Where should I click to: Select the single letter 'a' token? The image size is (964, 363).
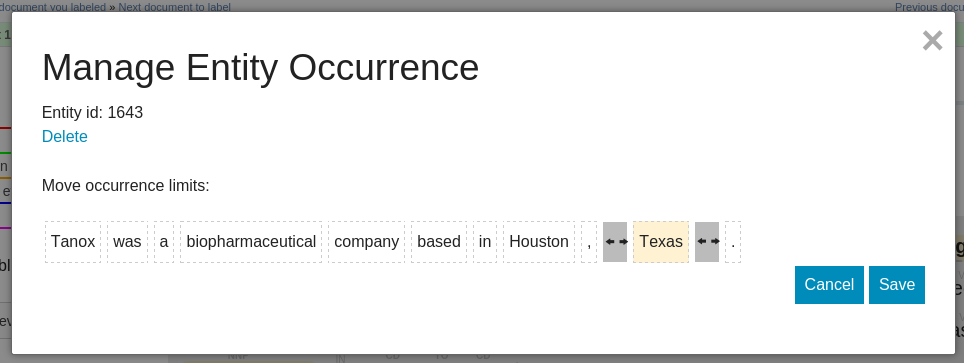pos(164,242)
